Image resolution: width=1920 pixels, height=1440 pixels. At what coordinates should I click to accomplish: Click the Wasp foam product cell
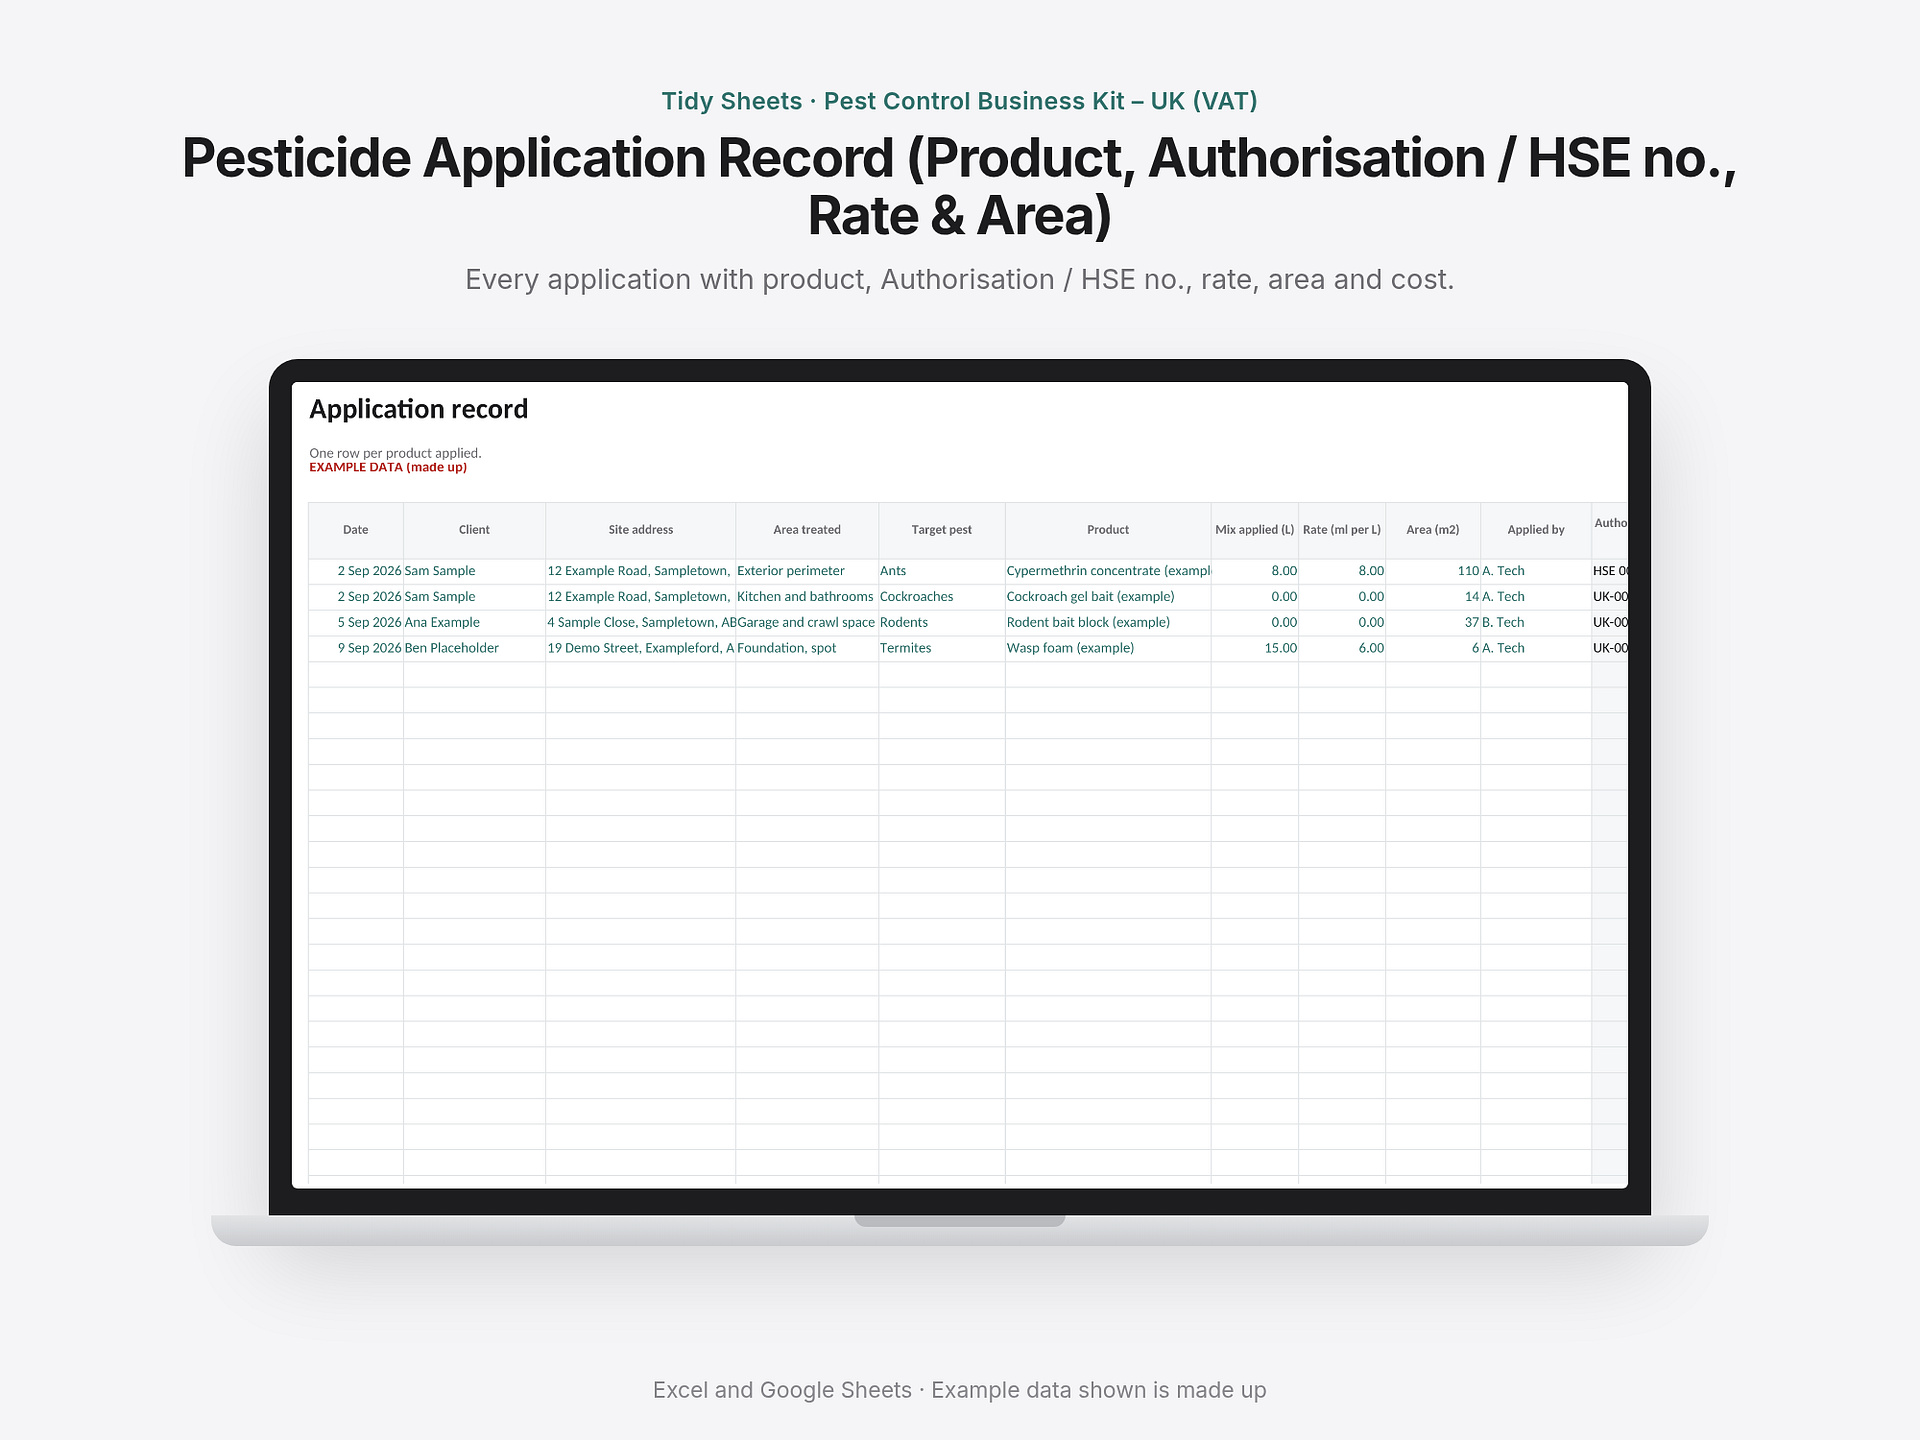(1108, 648)
